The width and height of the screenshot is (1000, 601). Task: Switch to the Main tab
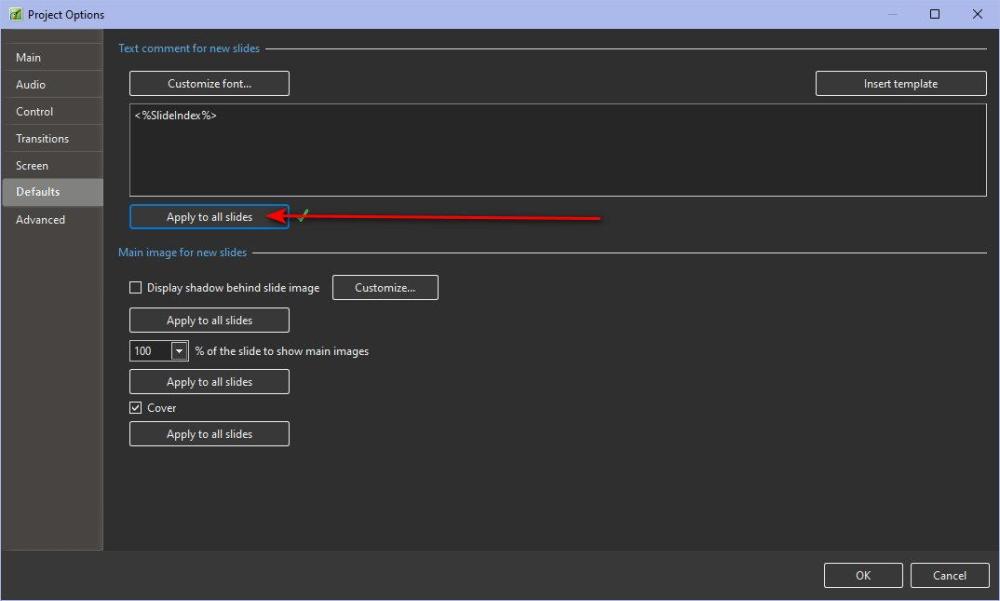pos(29,58)
